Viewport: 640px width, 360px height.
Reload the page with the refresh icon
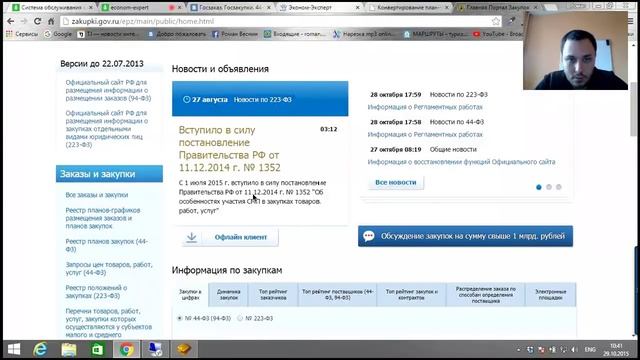tap(38, 21)
